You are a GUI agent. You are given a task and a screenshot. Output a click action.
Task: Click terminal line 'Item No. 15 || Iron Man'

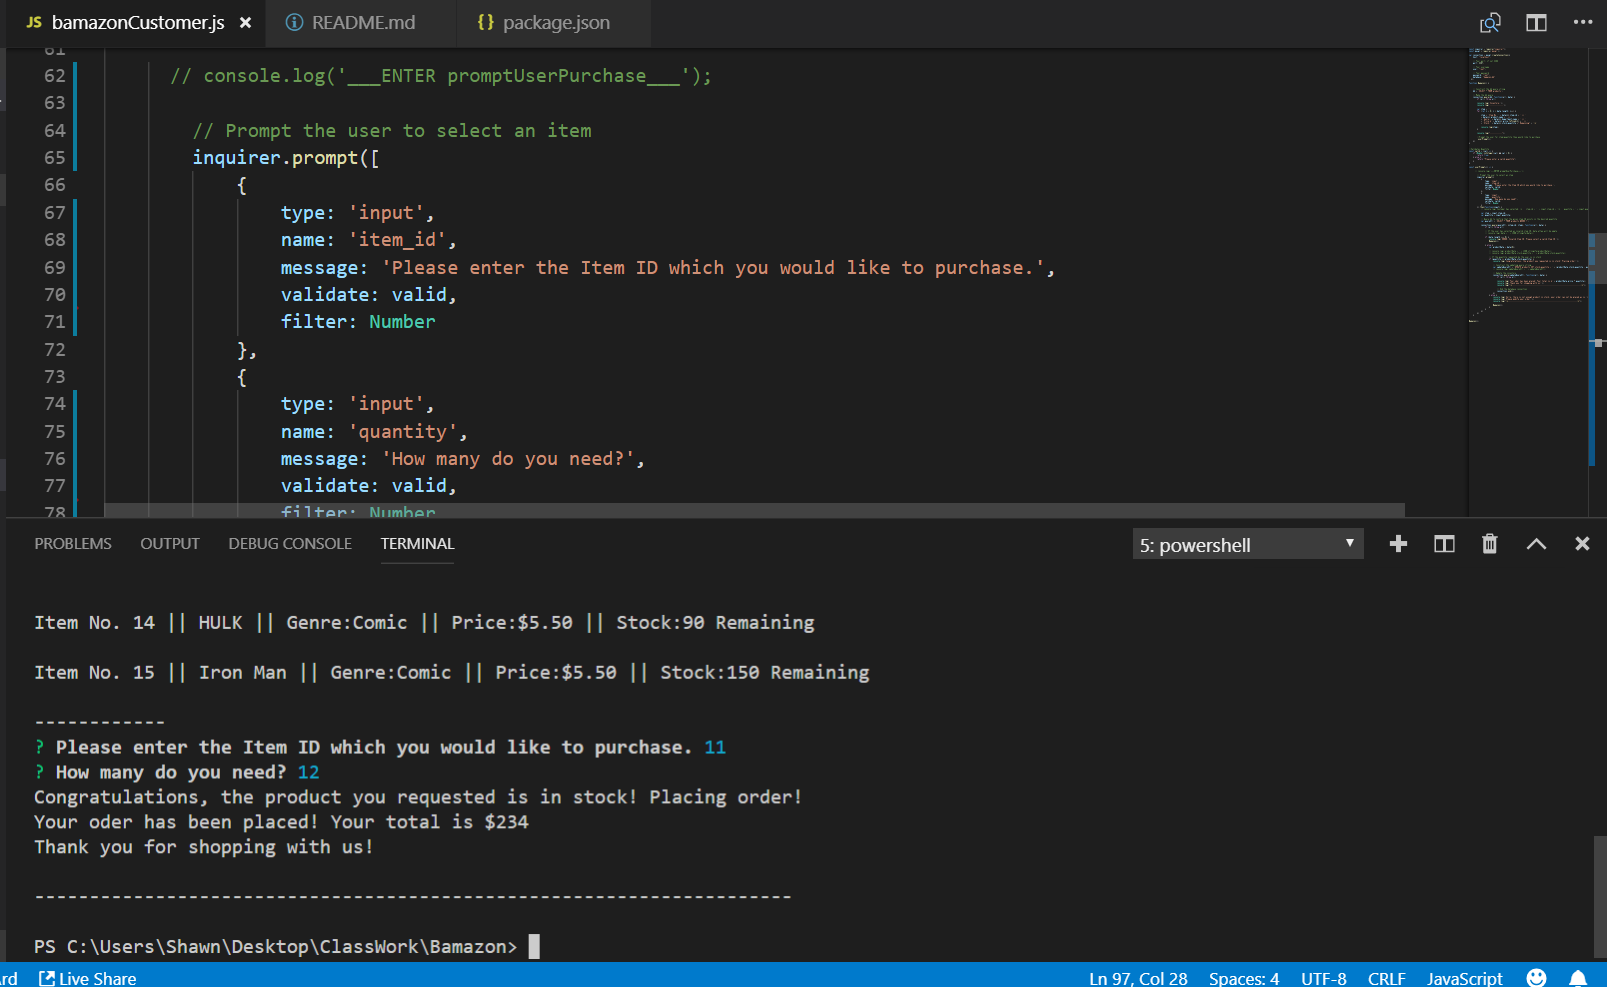[451, 672]
